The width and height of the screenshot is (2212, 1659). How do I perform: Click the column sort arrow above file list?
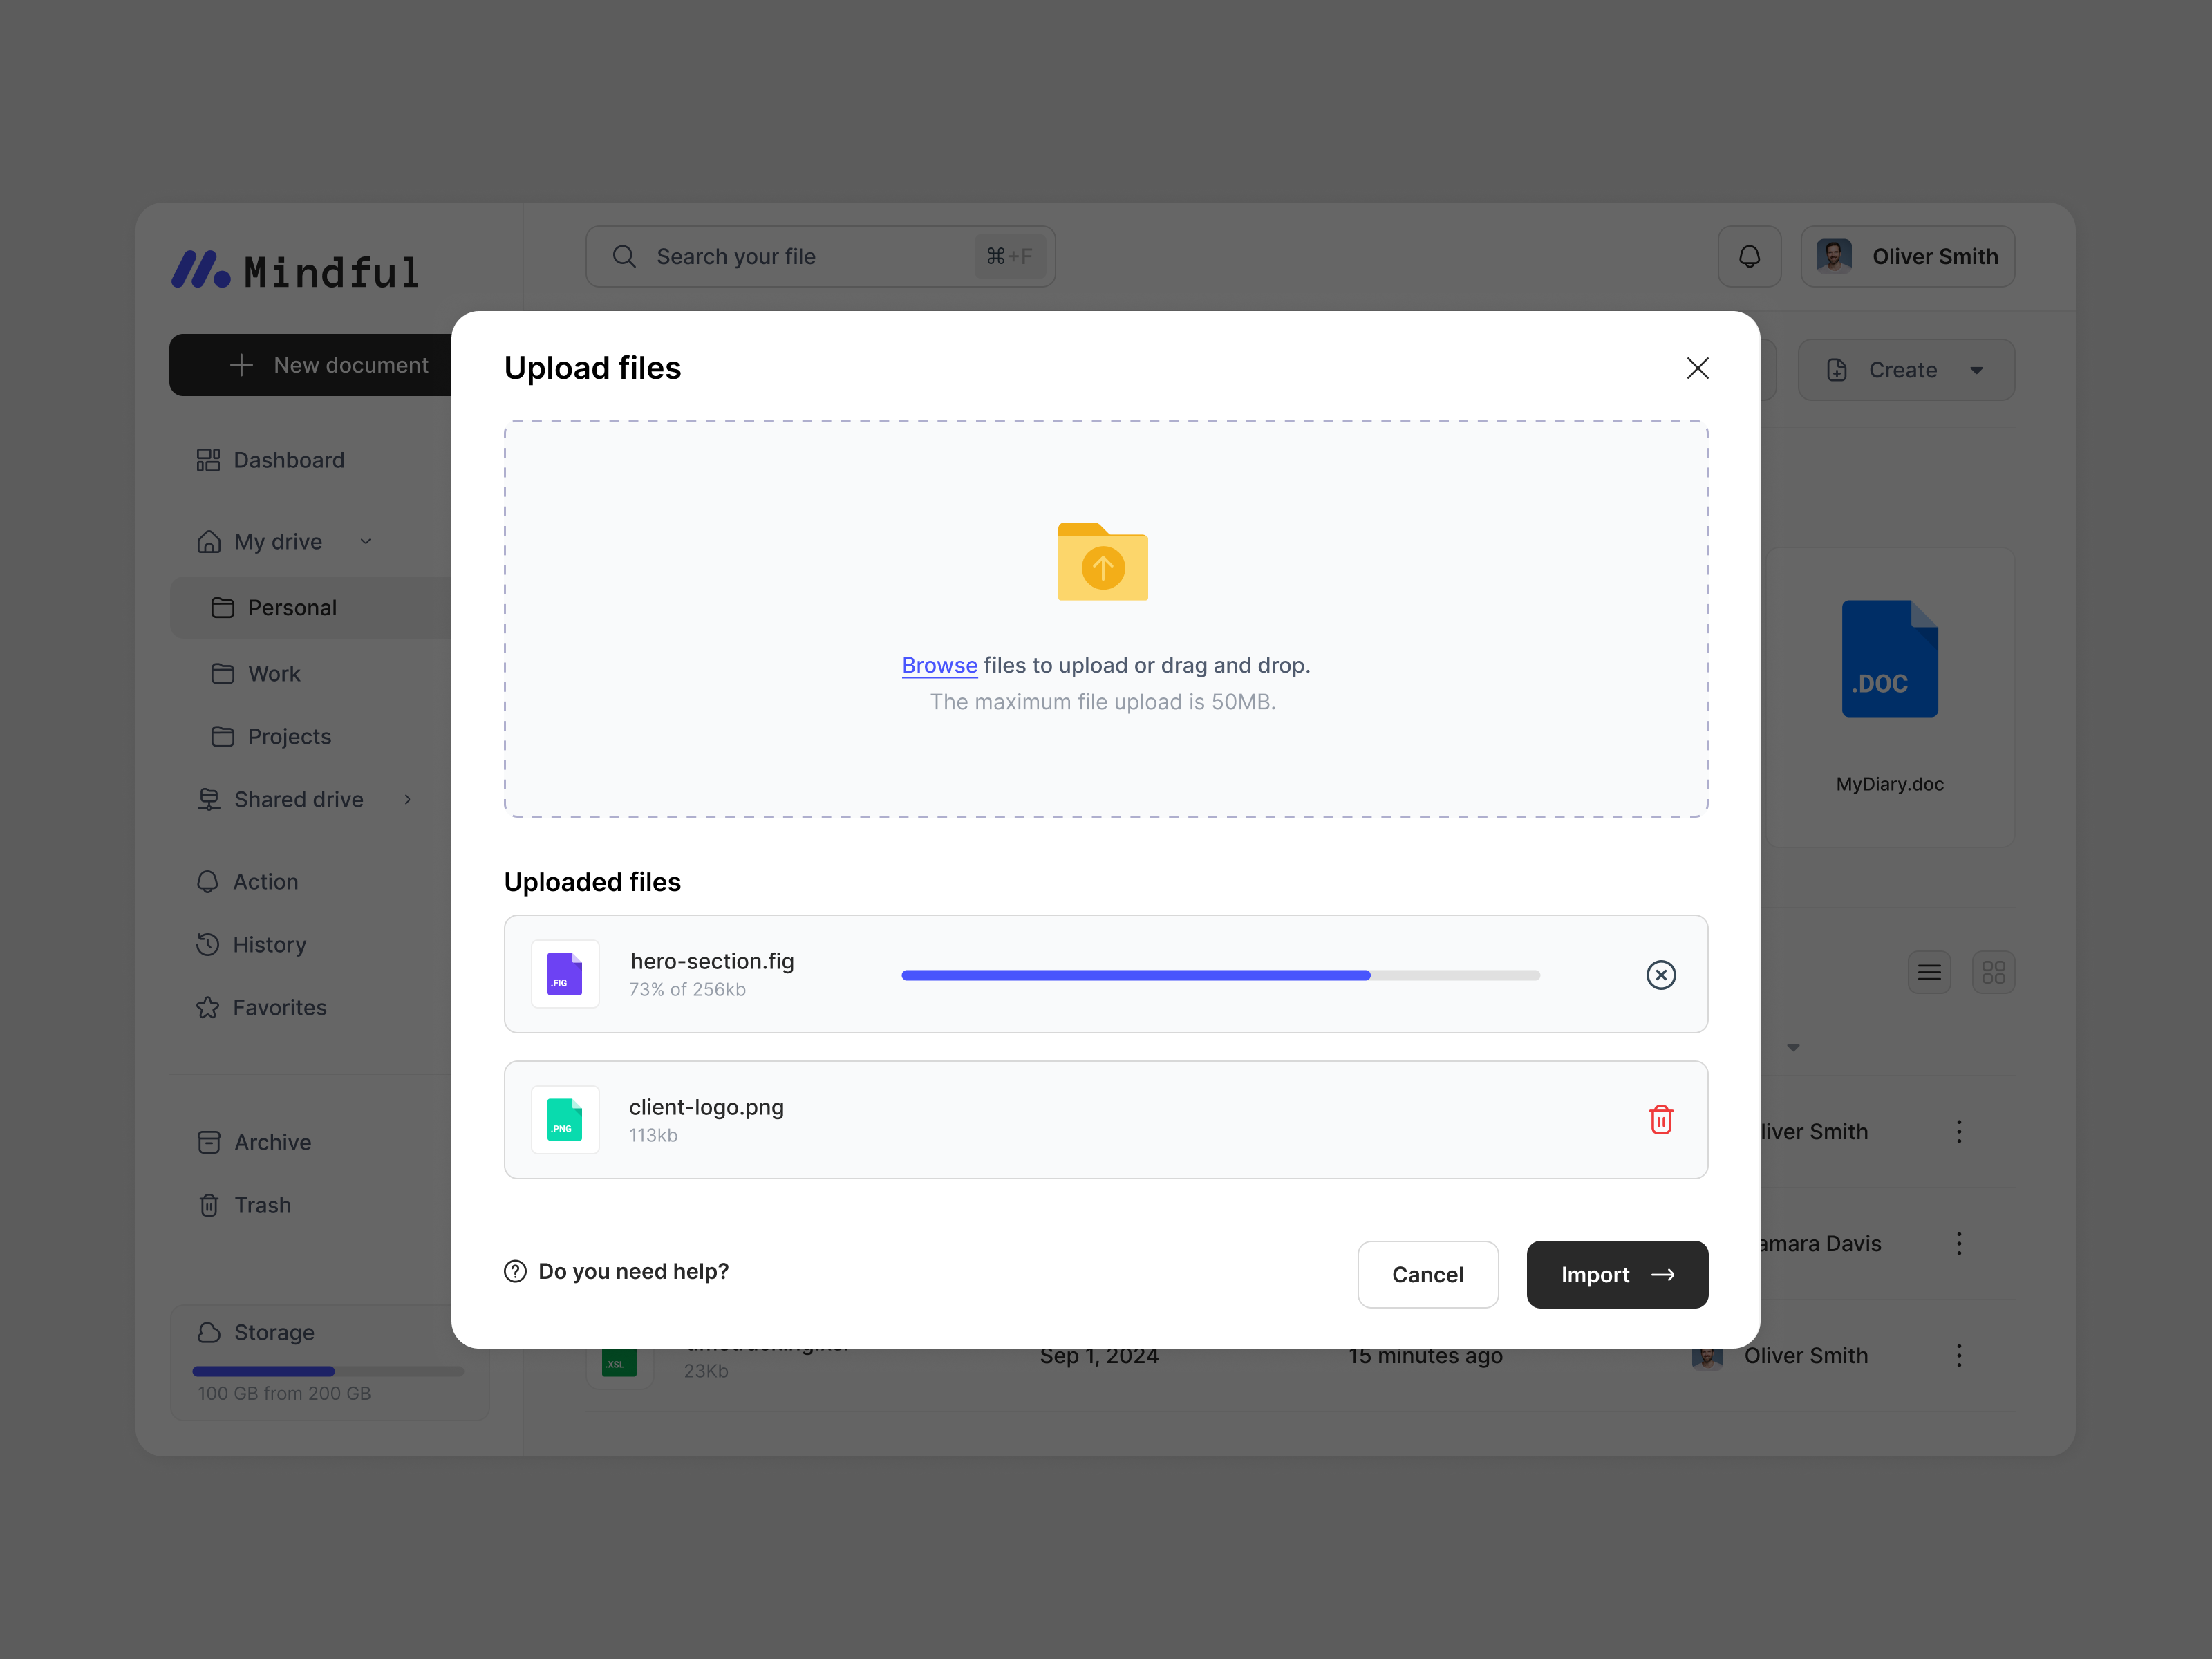[1793, 1047]
